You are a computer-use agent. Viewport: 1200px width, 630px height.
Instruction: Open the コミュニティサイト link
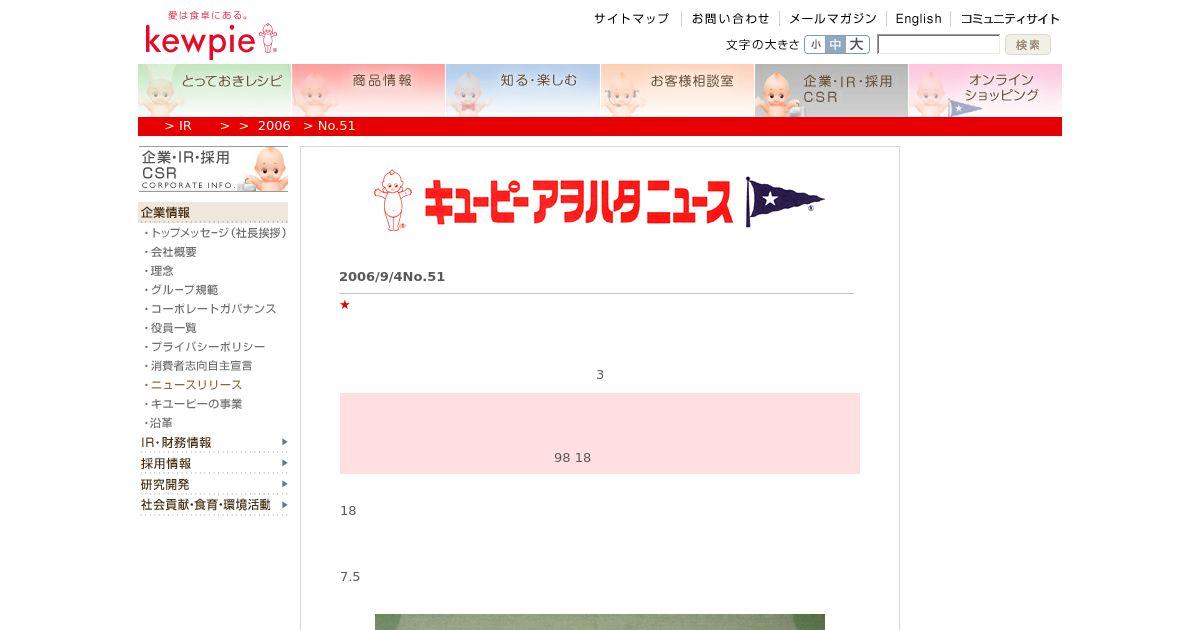tap(1010, 19)
